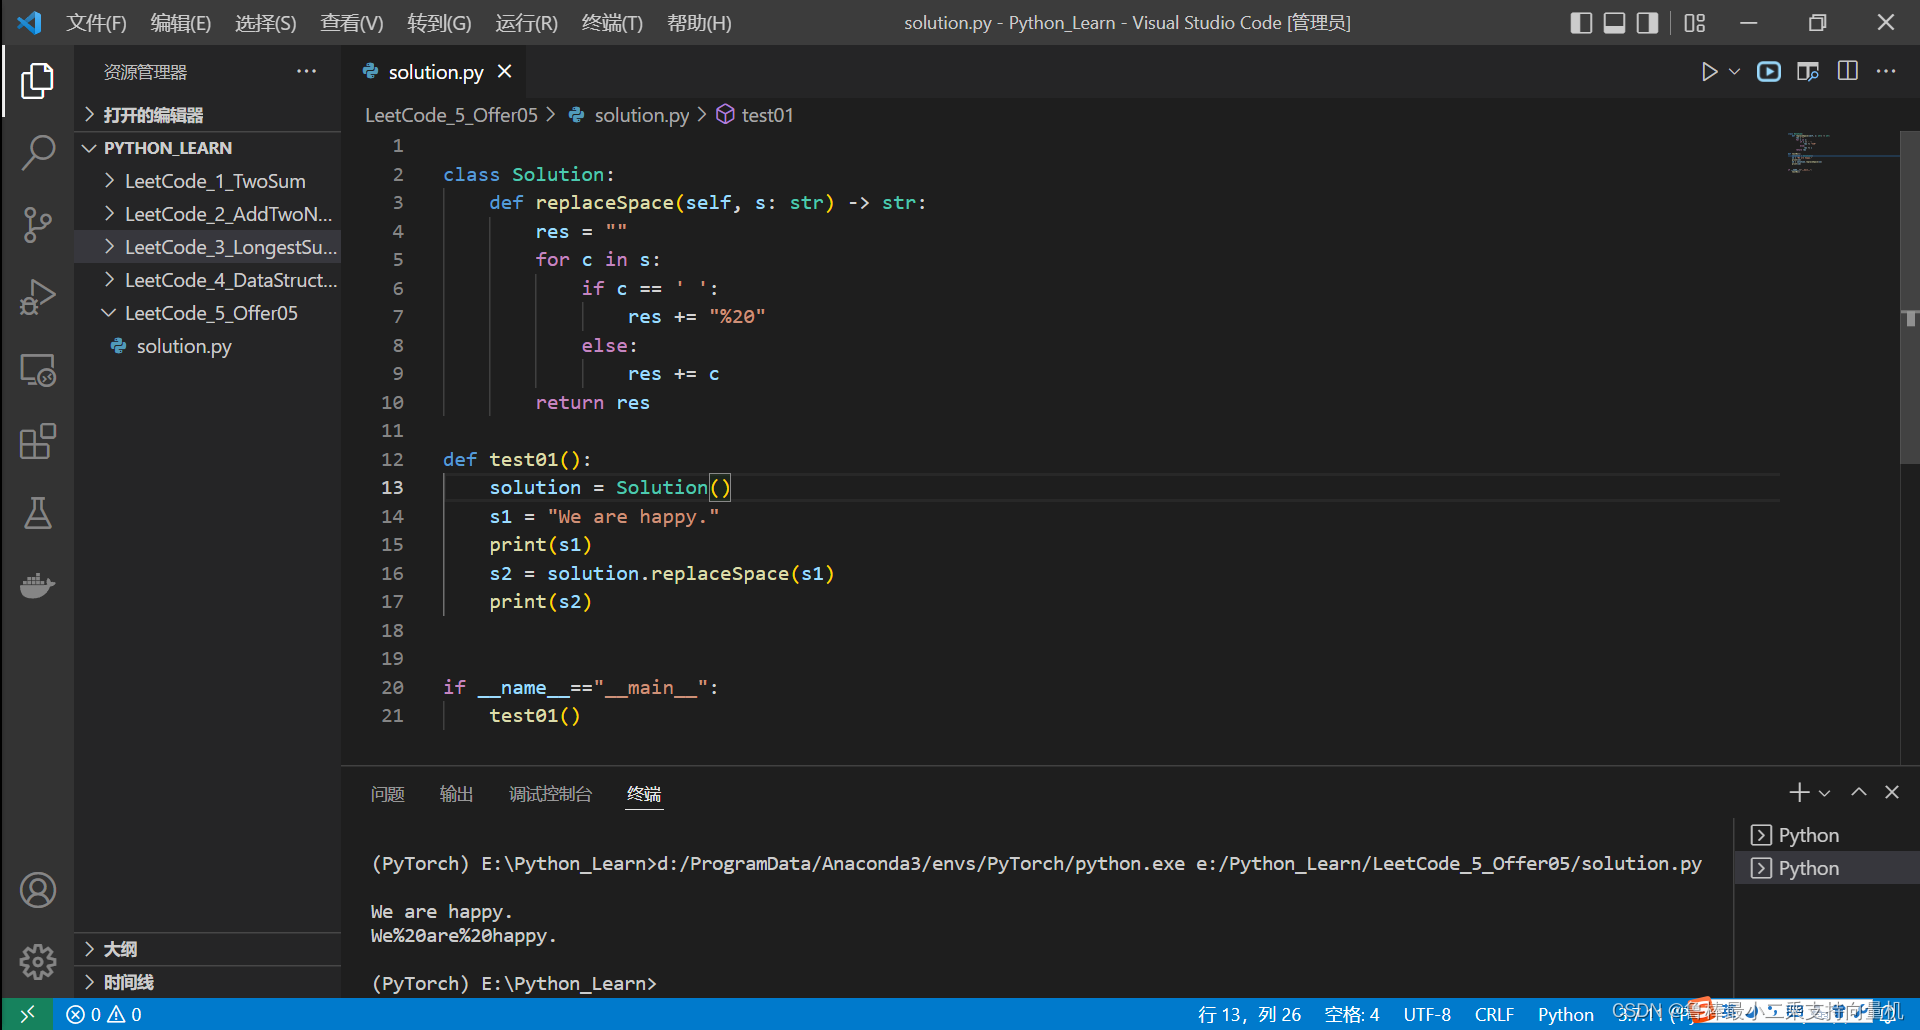Screen dimensions: 1920x1030
Task: Open the 选择(S) menu
Action: pyautogui.click(x=266, y=23)
